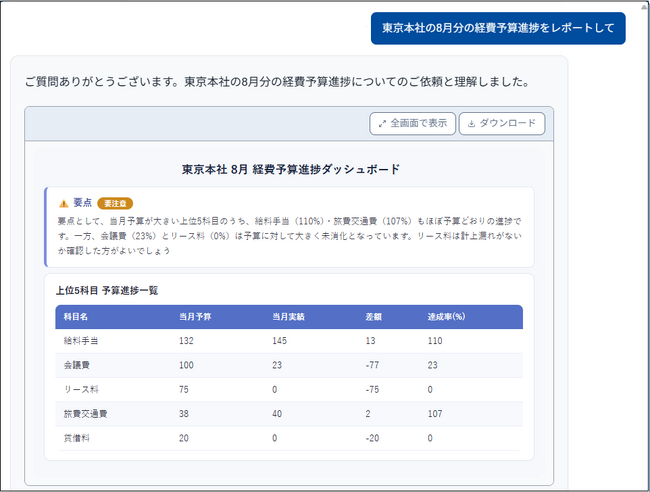
Task: Click budget value 20 for 賃借料
Action: coord(184,438)
